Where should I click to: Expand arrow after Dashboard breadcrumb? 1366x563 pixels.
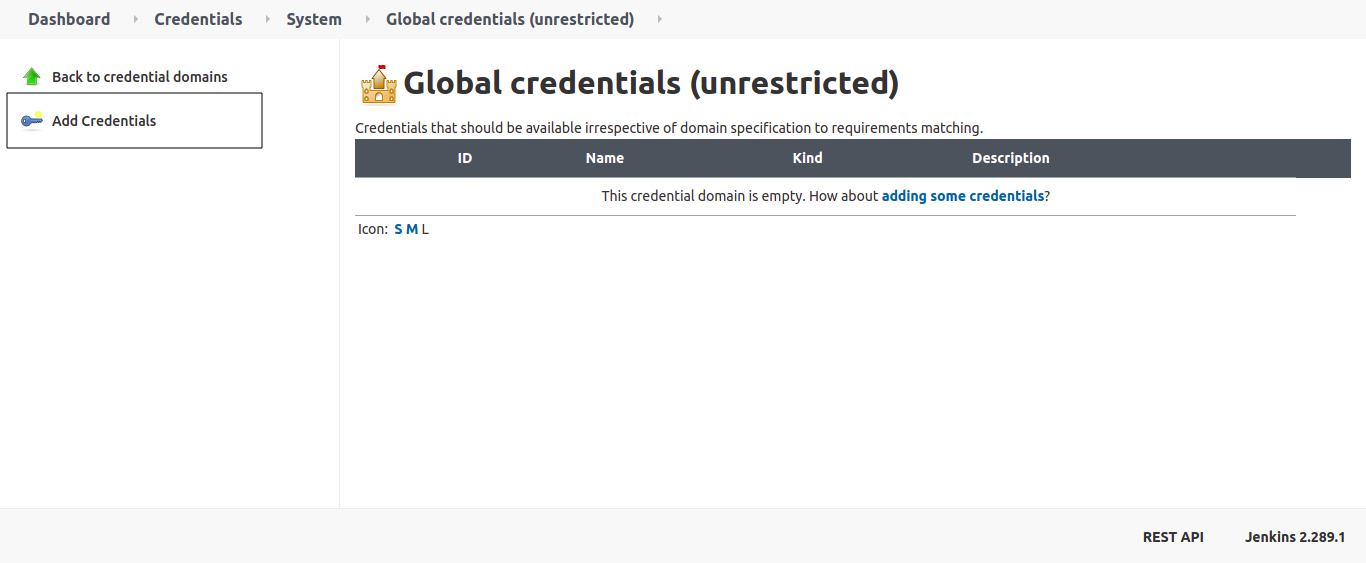[x=136, y=19]
